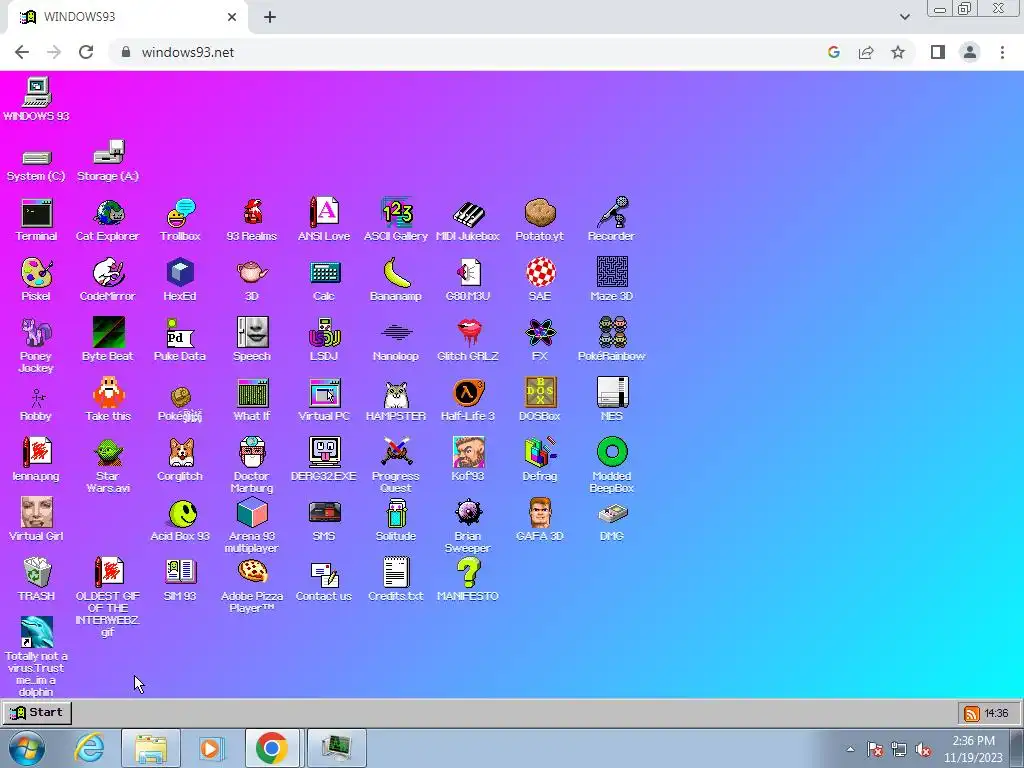Select the 3D teapot icon
This screenshot has height=768, width=1024.
pyautogui.click(x=252, y=273)
